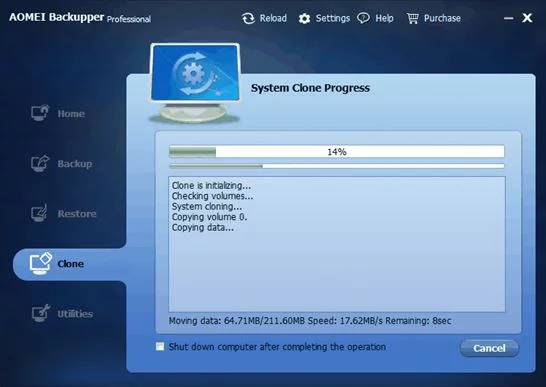Viewport: 546px width, 387px height.
Task: Minimize the AOMEI Backupper window
Action: [508, 18]
